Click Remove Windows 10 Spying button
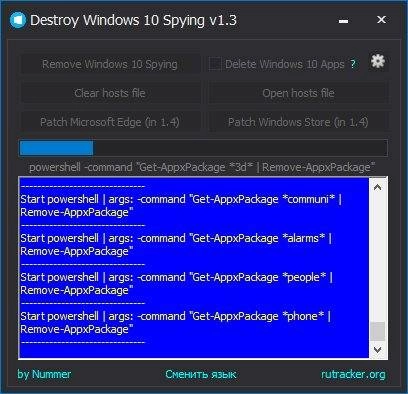 (110, 64)
